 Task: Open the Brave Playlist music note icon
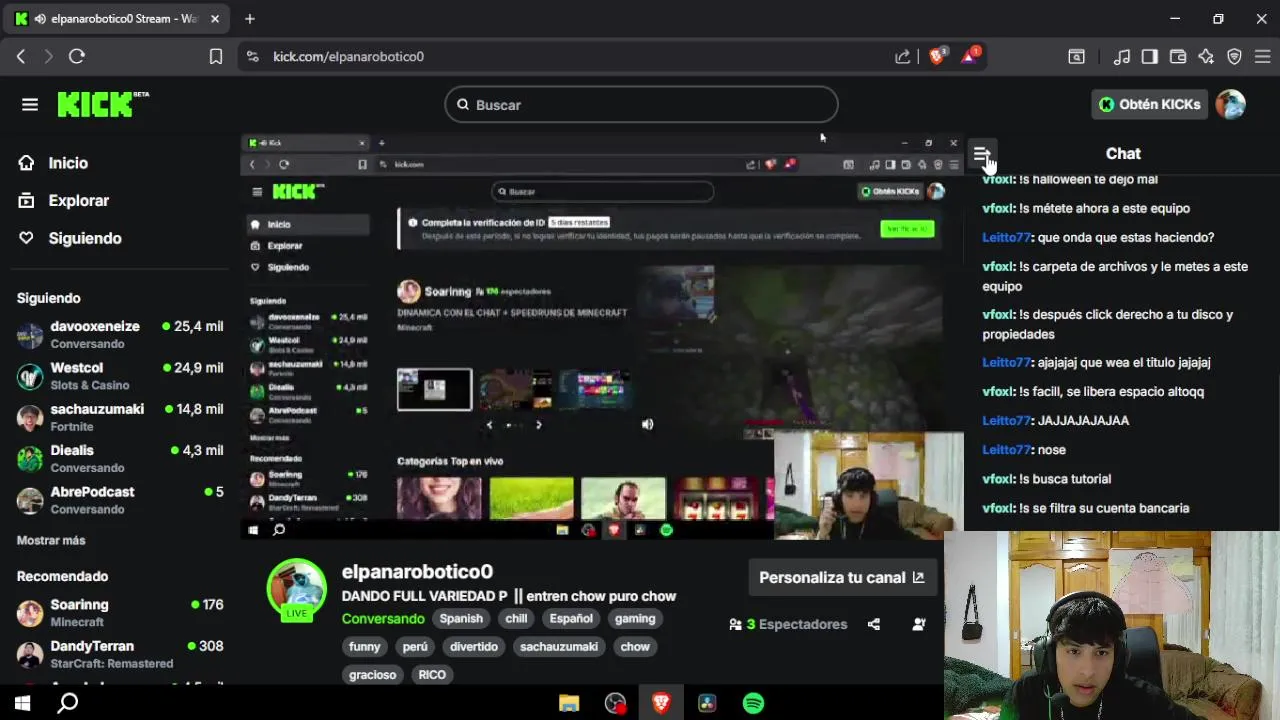[x=1122, y=57]
